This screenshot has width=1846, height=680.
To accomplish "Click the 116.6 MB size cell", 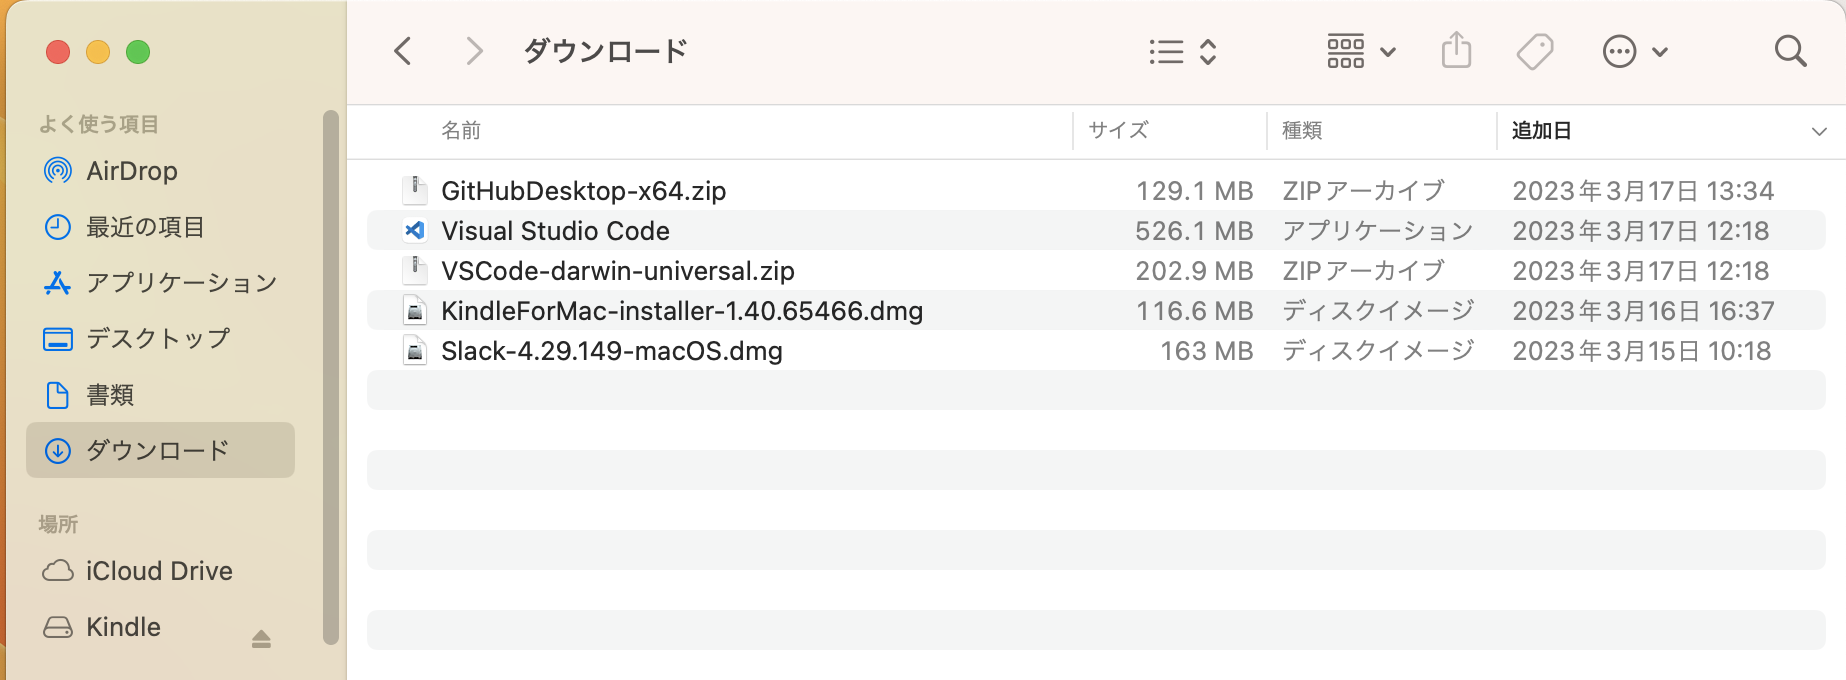I will (x=1194, y=311).
